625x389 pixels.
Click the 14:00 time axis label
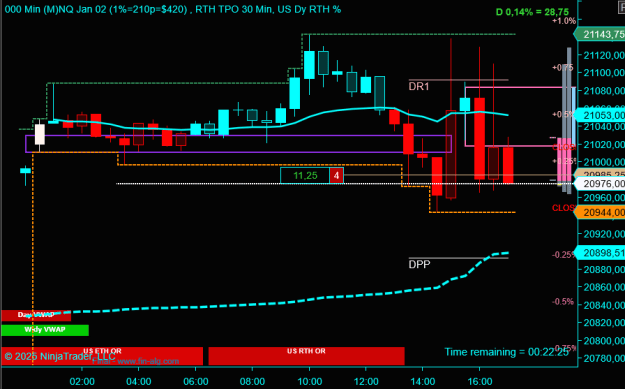423,381
